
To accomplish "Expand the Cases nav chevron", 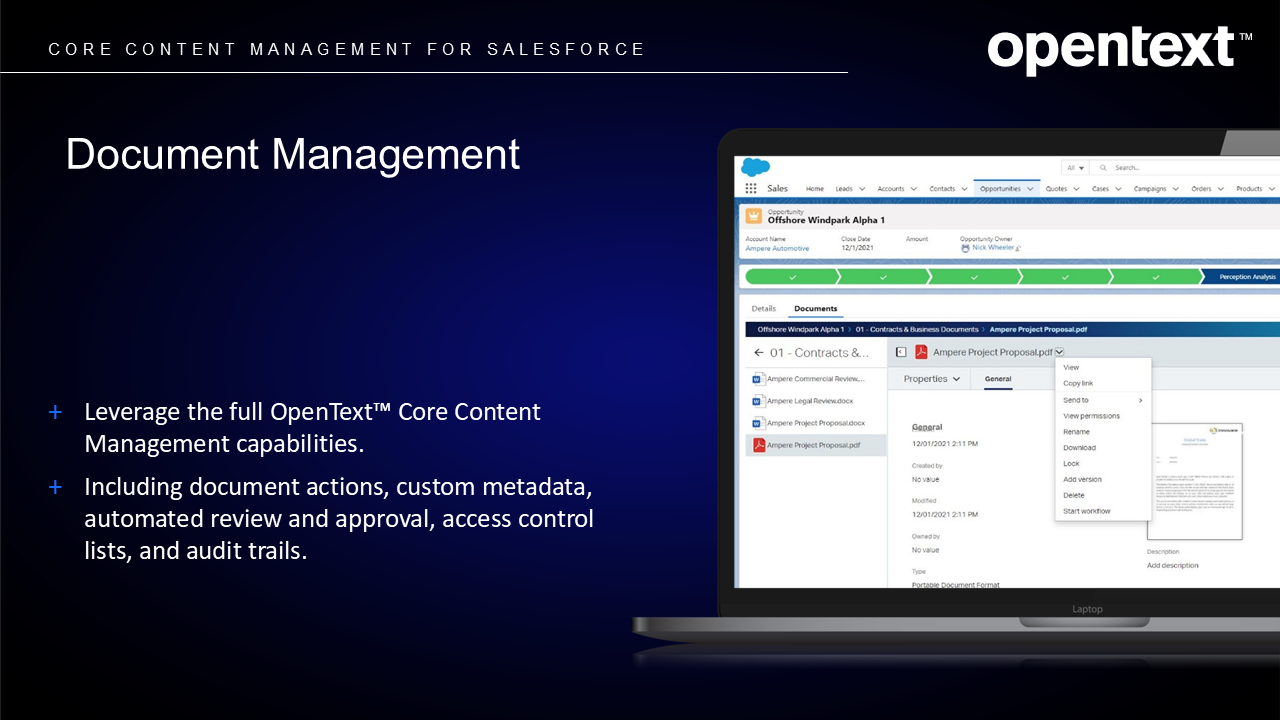I will pyautogui.click(x=1118, y=189).
